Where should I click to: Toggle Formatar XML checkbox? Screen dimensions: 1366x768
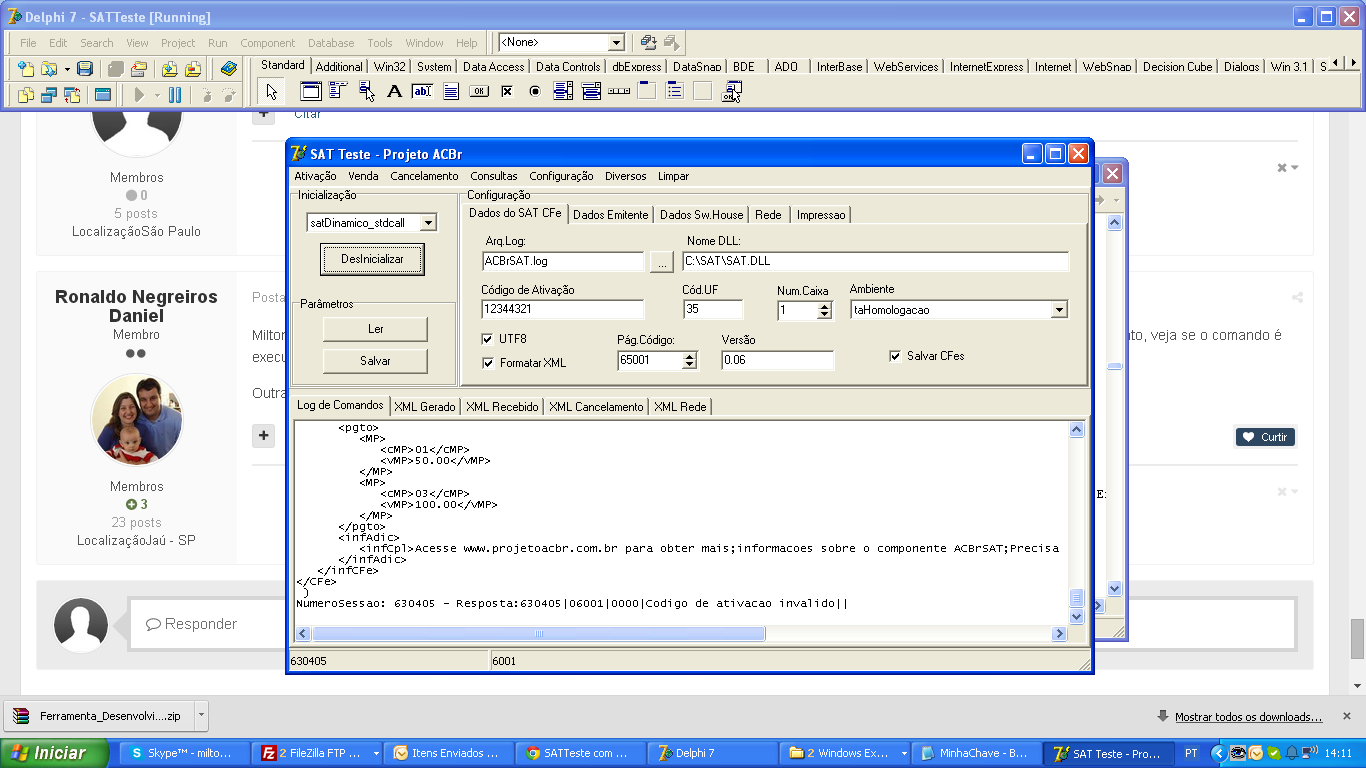coord(487,363)
